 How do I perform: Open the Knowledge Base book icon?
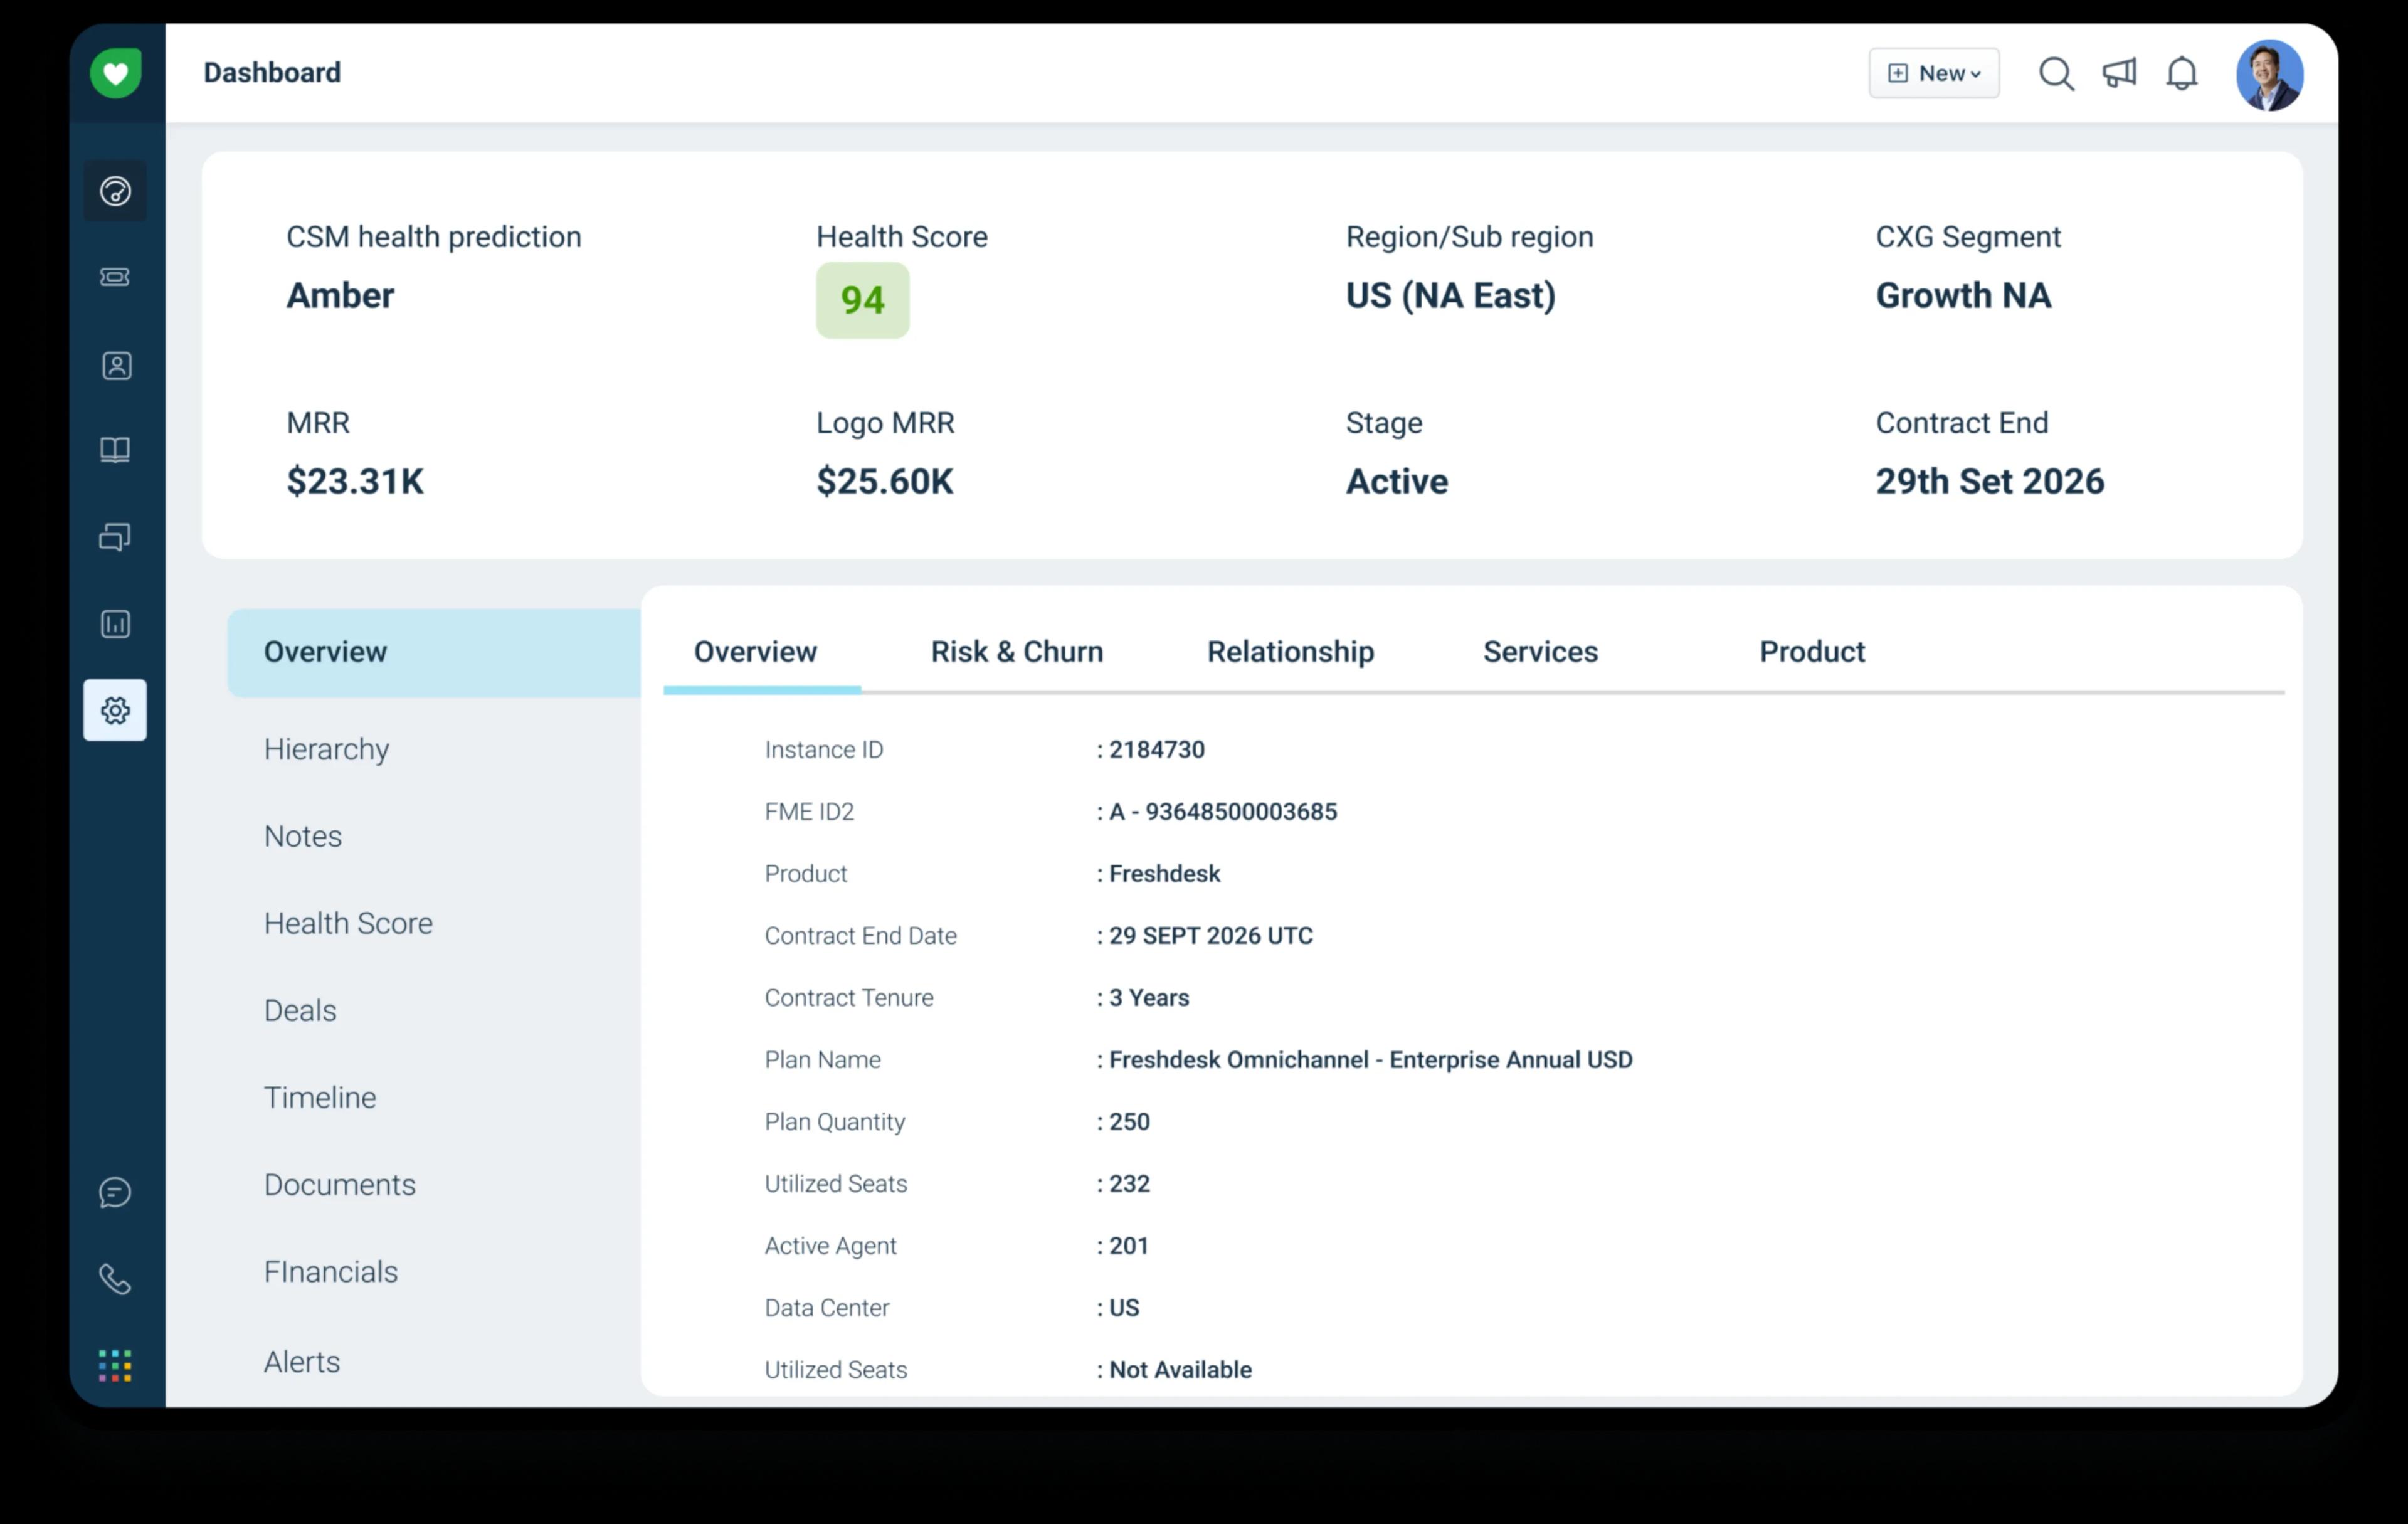tap(115, 450)
